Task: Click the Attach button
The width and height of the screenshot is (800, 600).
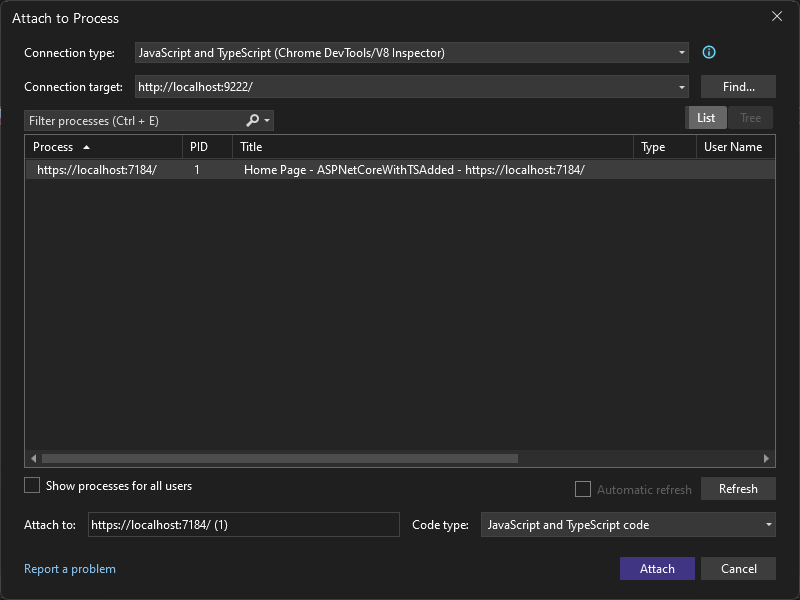Action: click(657, 568)
